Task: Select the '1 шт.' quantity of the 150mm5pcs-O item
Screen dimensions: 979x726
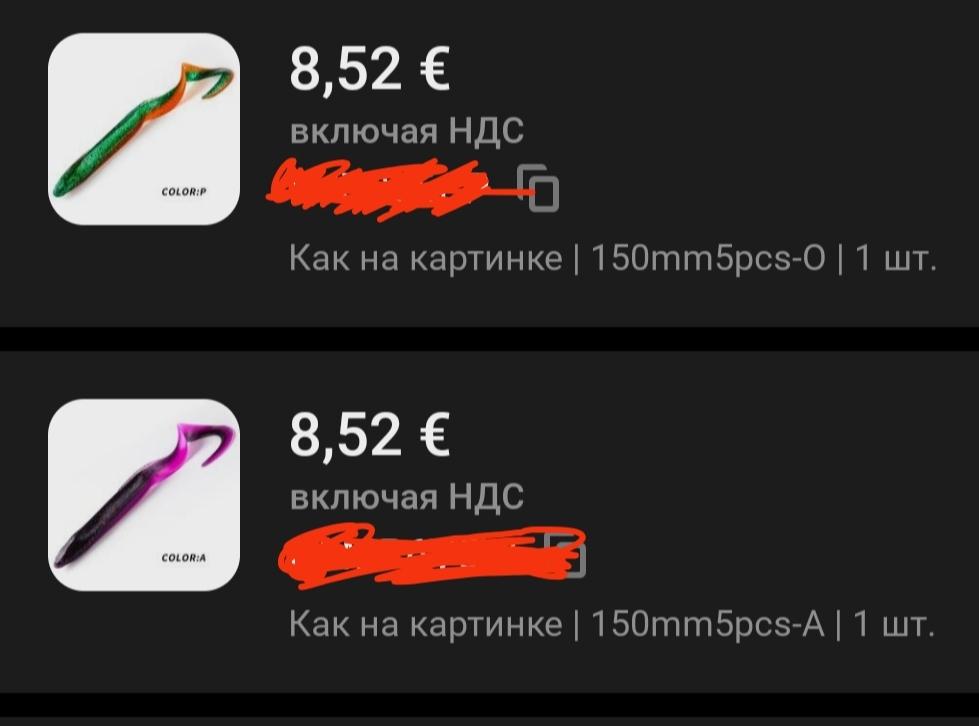Action: [x=895, y=257]
